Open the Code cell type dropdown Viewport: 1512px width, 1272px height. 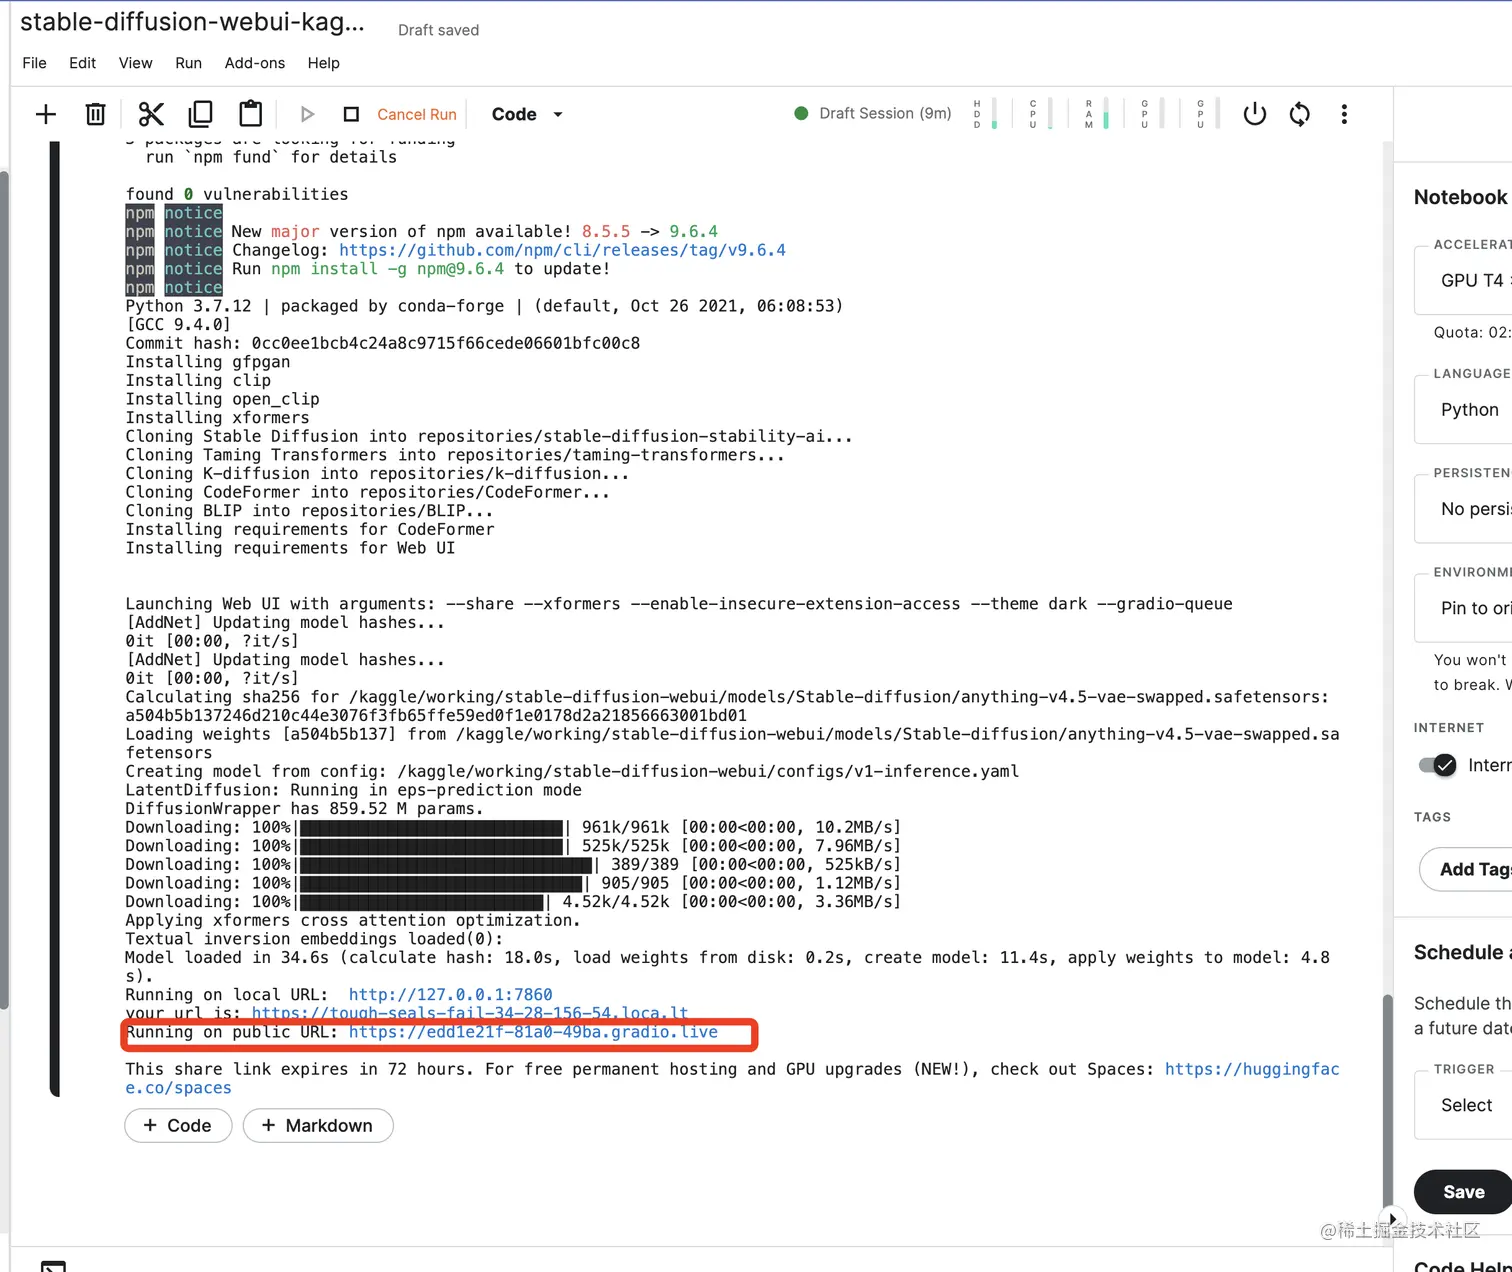(527, 114)
